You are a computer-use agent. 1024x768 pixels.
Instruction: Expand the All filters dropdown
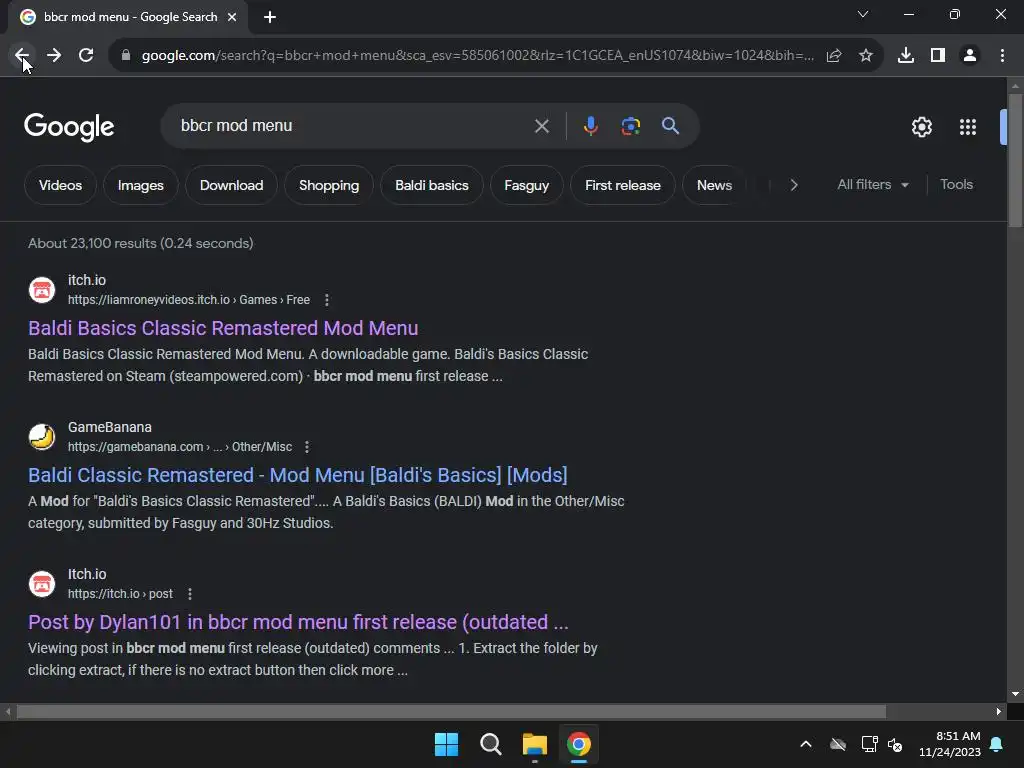pyautogui.click(x=872, y=185)
